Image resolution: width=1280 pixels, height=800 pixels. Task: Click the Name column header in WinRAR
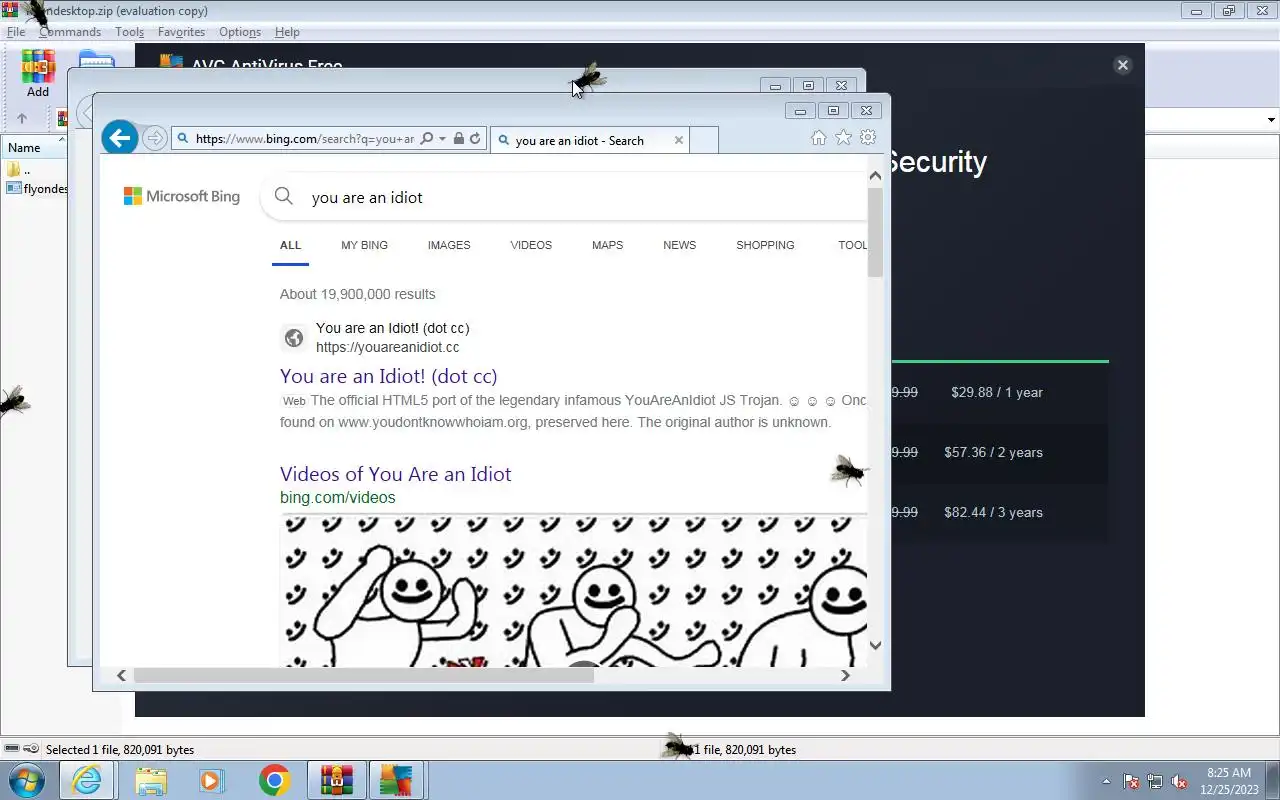34,148
